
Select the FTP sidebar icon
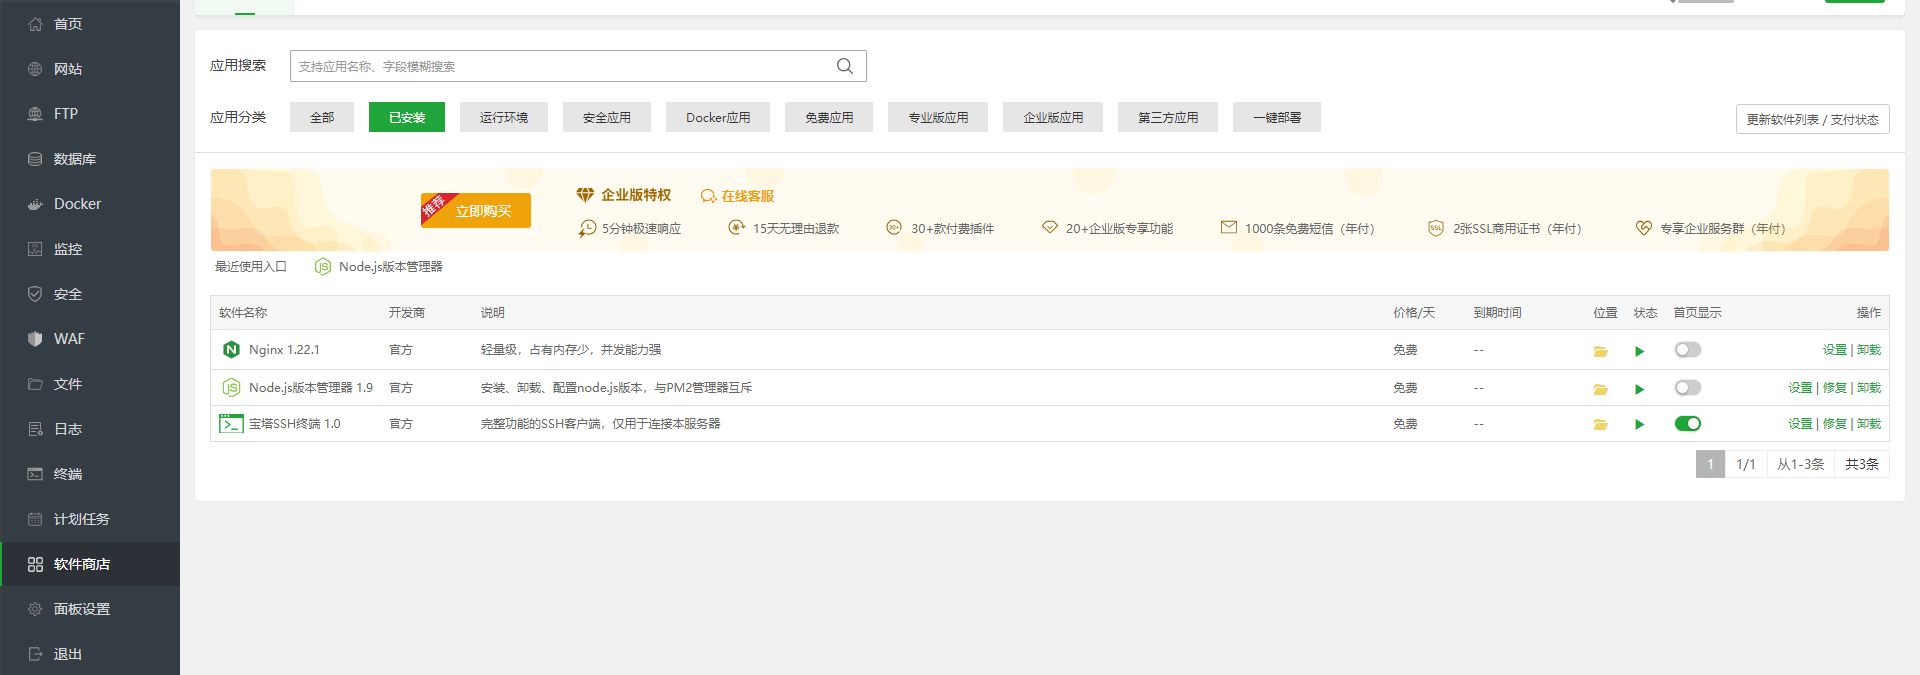[35, 114]
